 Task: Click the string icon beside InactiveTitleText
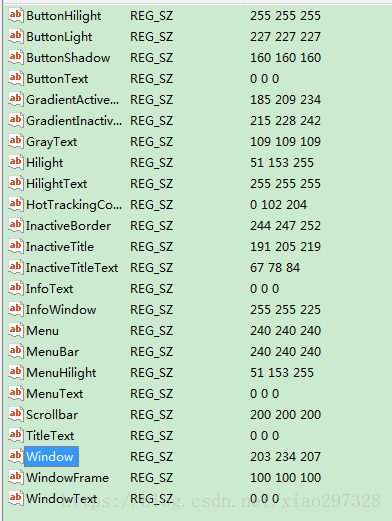coord(16,267)
